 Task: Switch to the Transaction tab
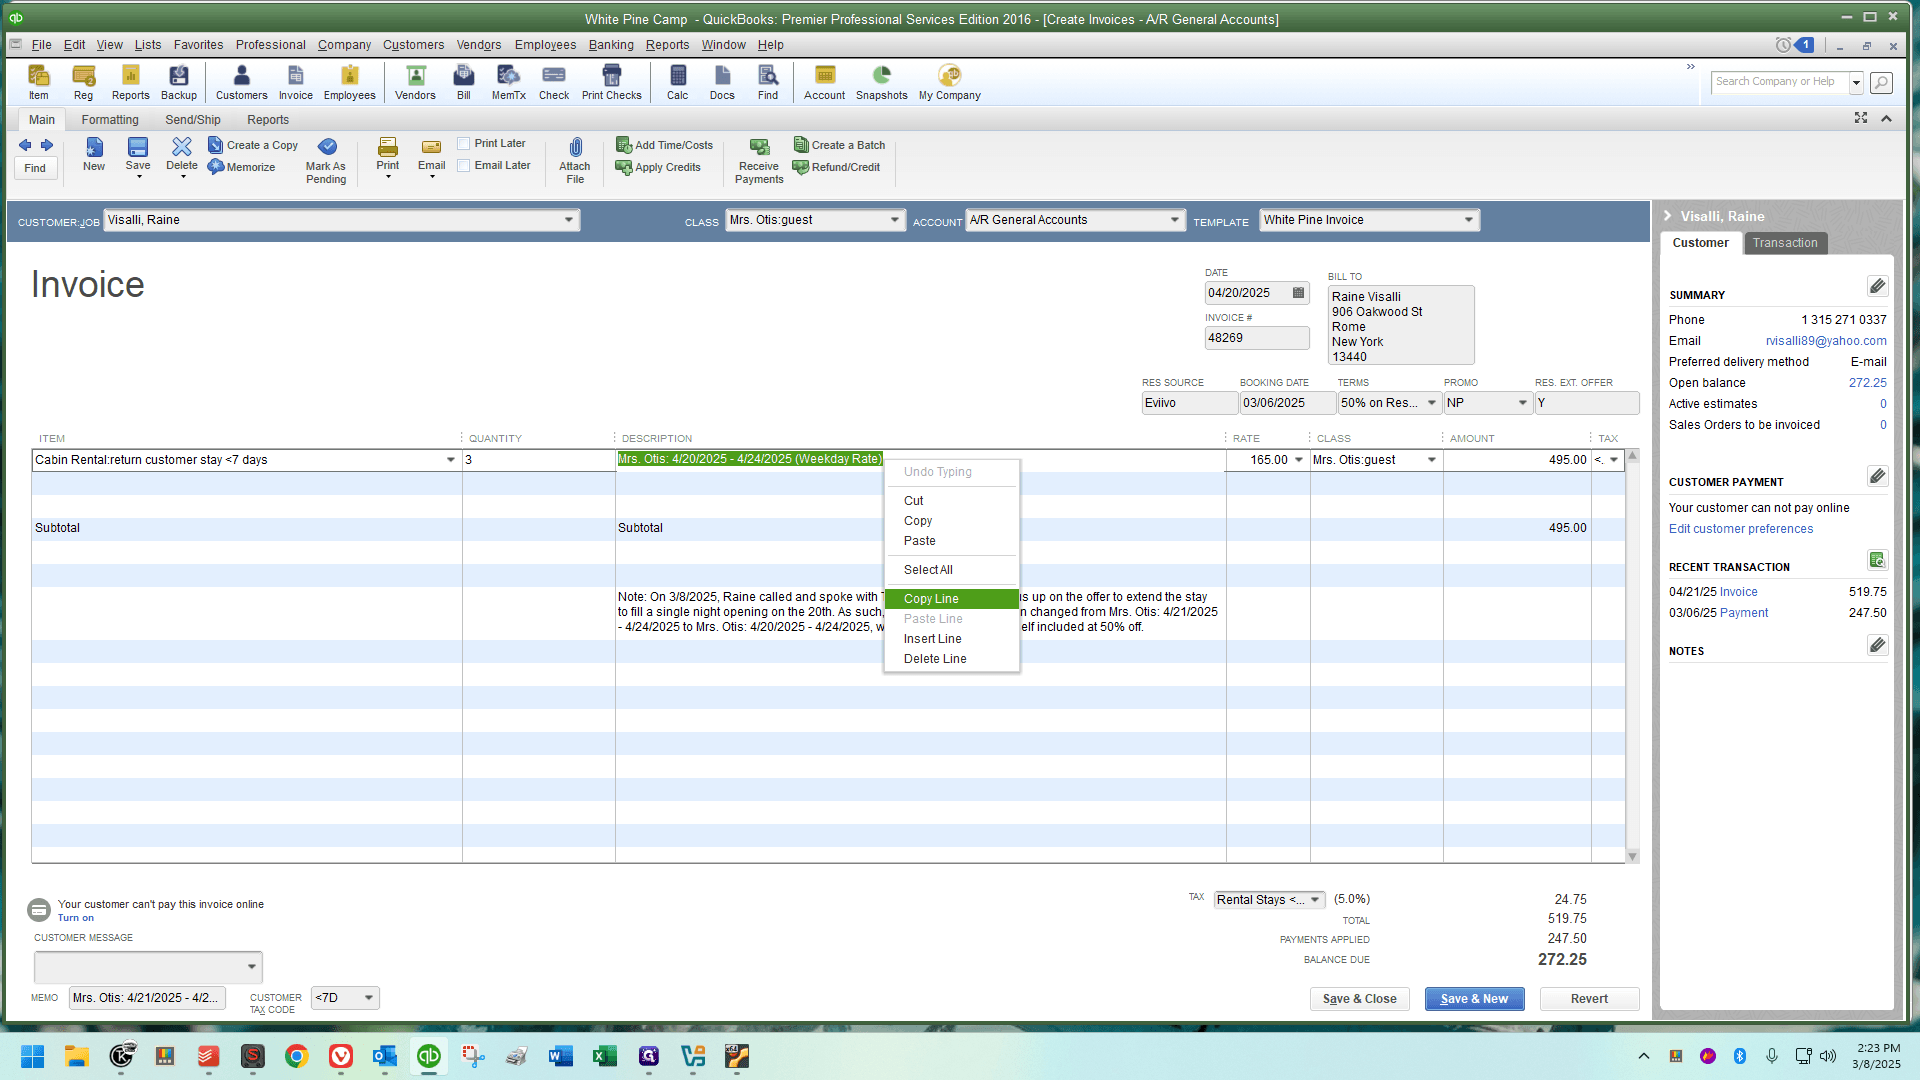pos(1785,243)
